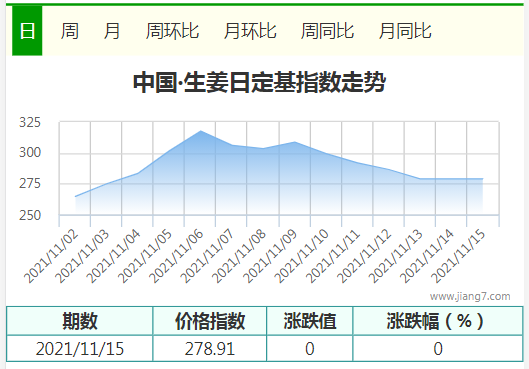Click the 250 y-axis label
The width and height of the screenshot is (529, 369).
click(30, 215)
